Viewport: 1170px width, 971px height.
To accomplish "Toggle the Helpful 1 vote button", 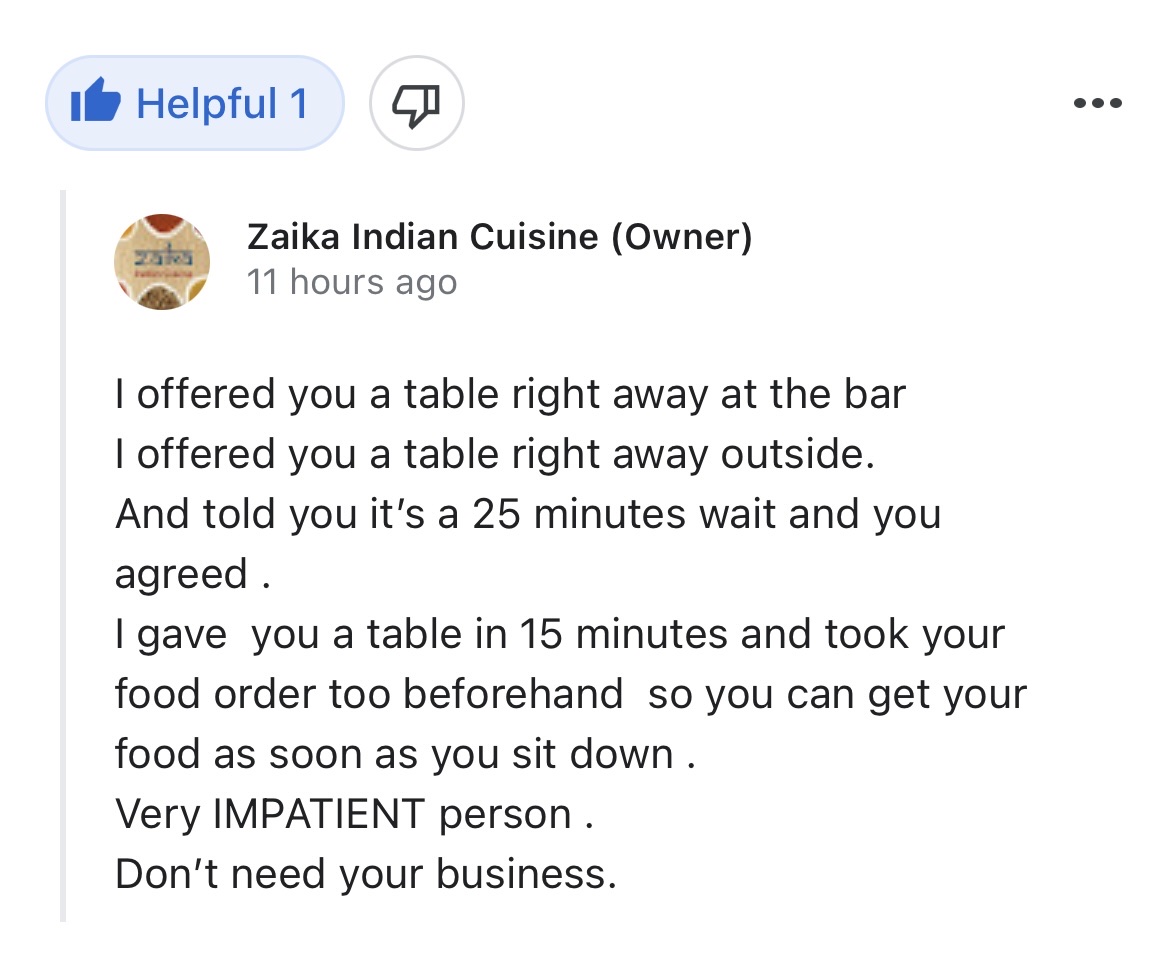I will pyautogui.click(x=194, y=104).
